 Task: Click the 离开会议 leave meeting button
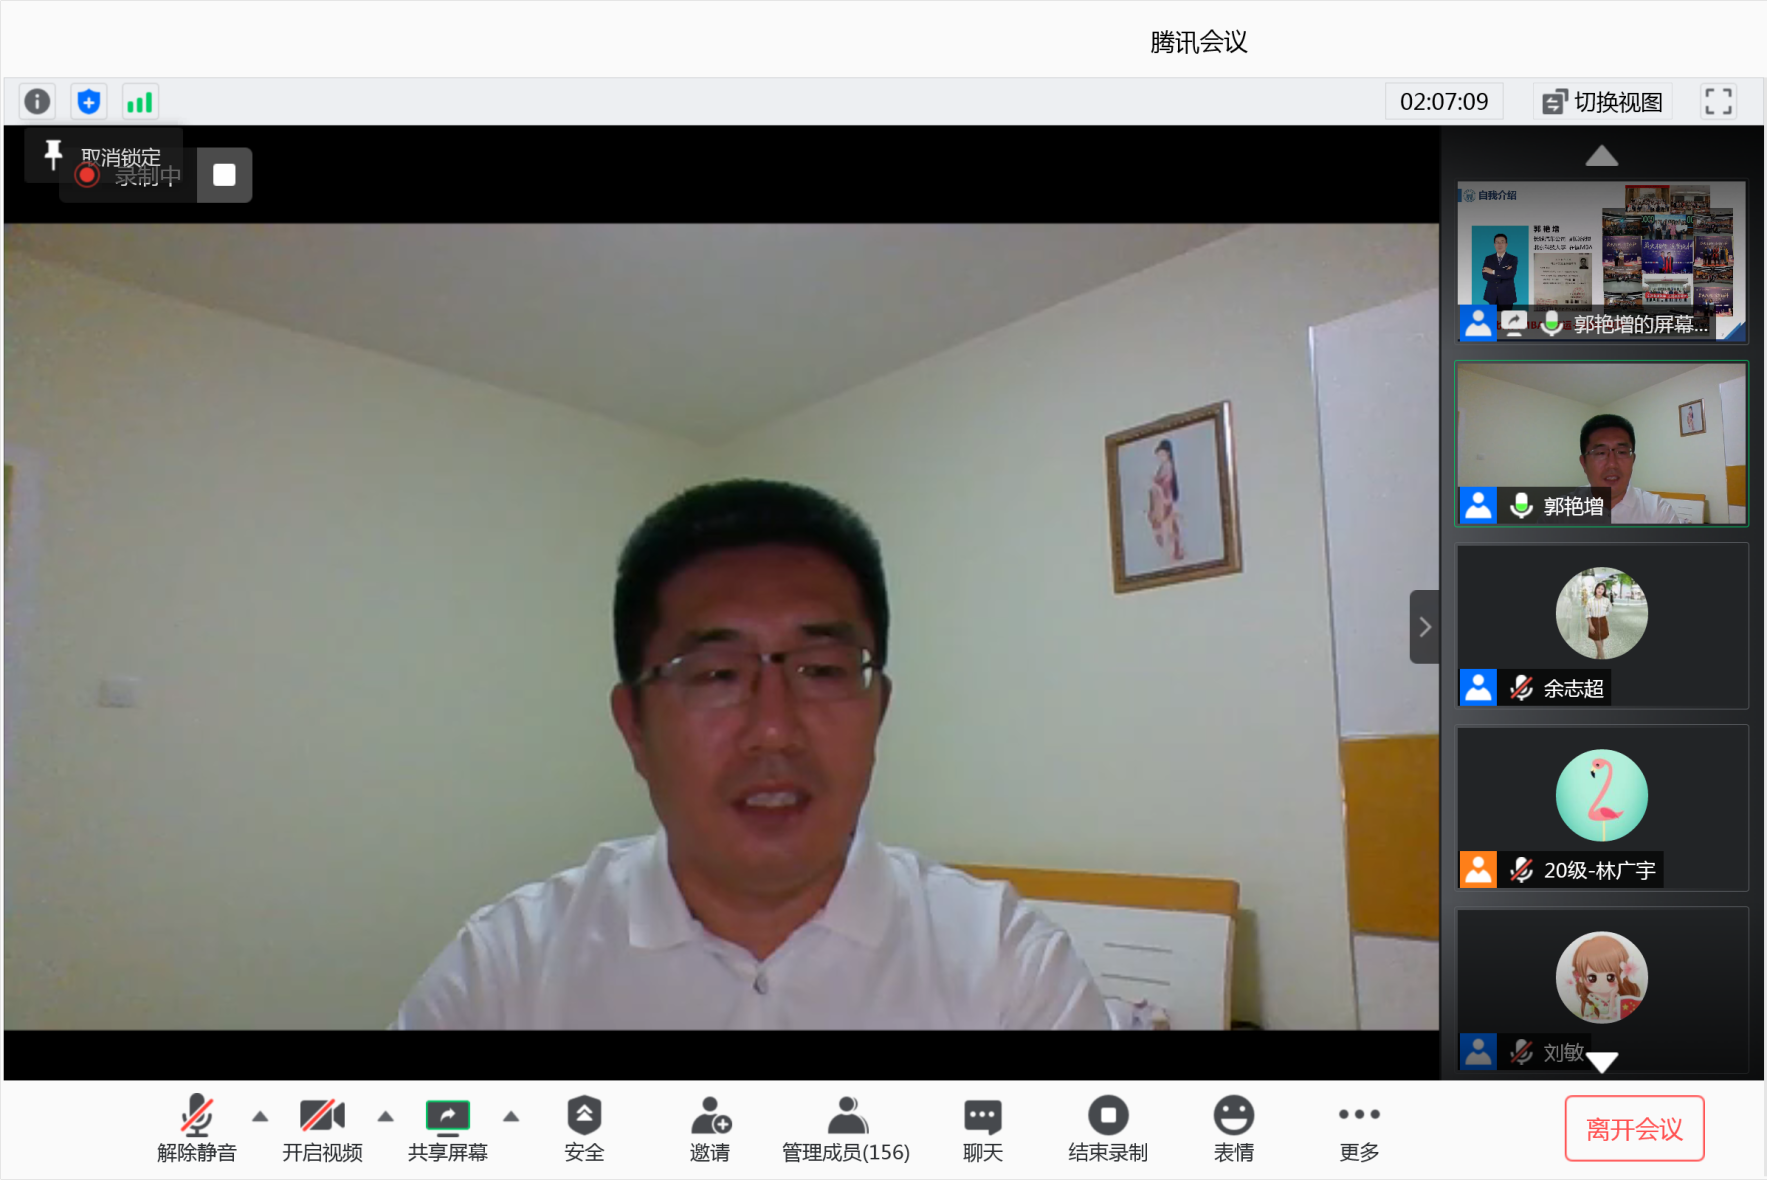click(x=1634, y=1129)
